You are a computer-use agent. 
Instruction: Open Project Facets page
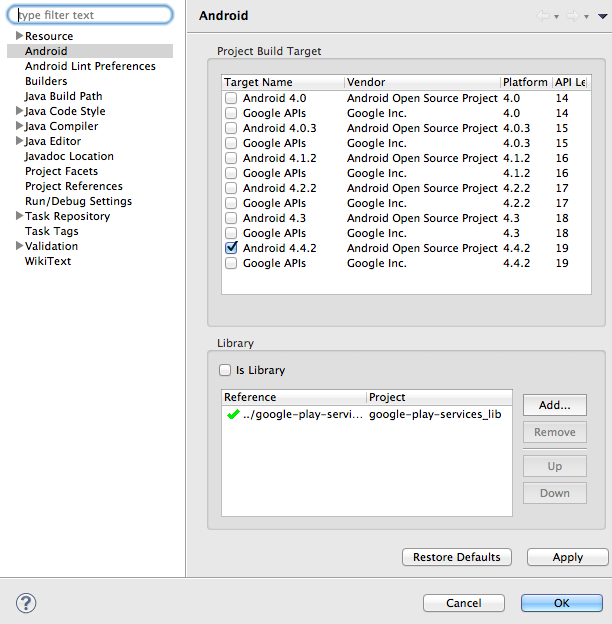click(x=61, y=171)
